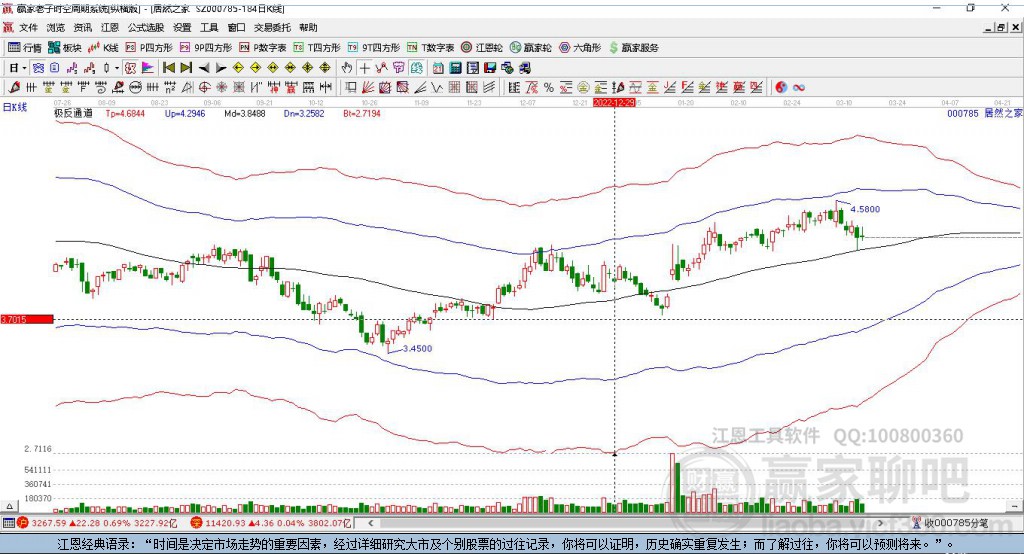Open the 9T四方形 tool
Screen dimensions: 1024x554
click(x=374, y=48)
